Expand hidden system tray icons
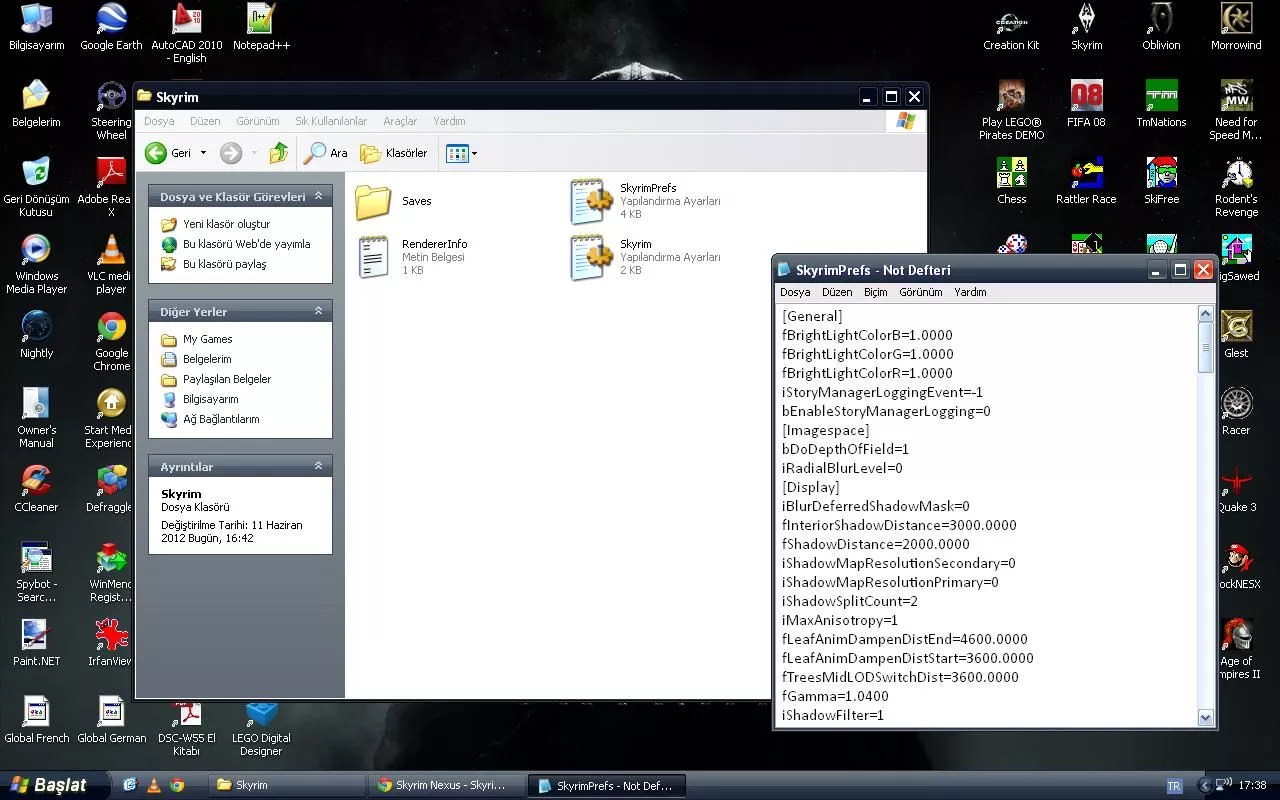Screen dimensions: 1280x800 click(1205, 785)
